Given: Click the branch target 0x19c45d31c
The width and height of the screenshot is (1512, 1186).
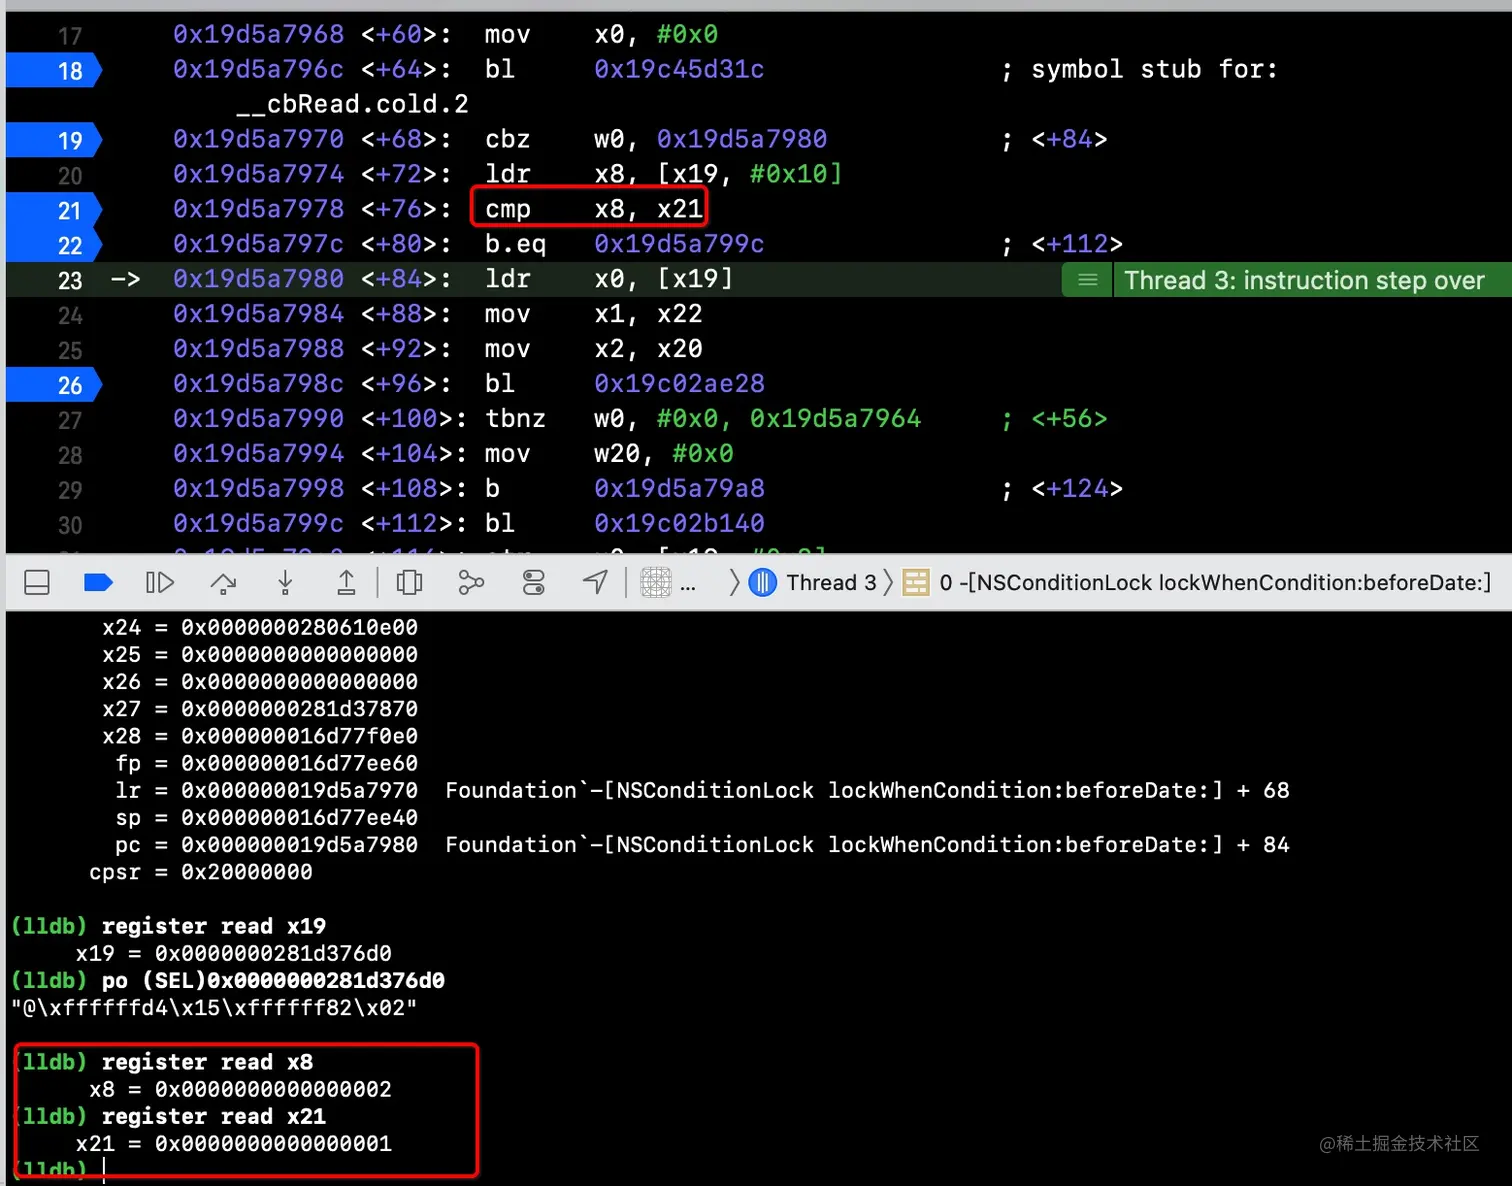Looking at the screenshot, I should point(679,69).
